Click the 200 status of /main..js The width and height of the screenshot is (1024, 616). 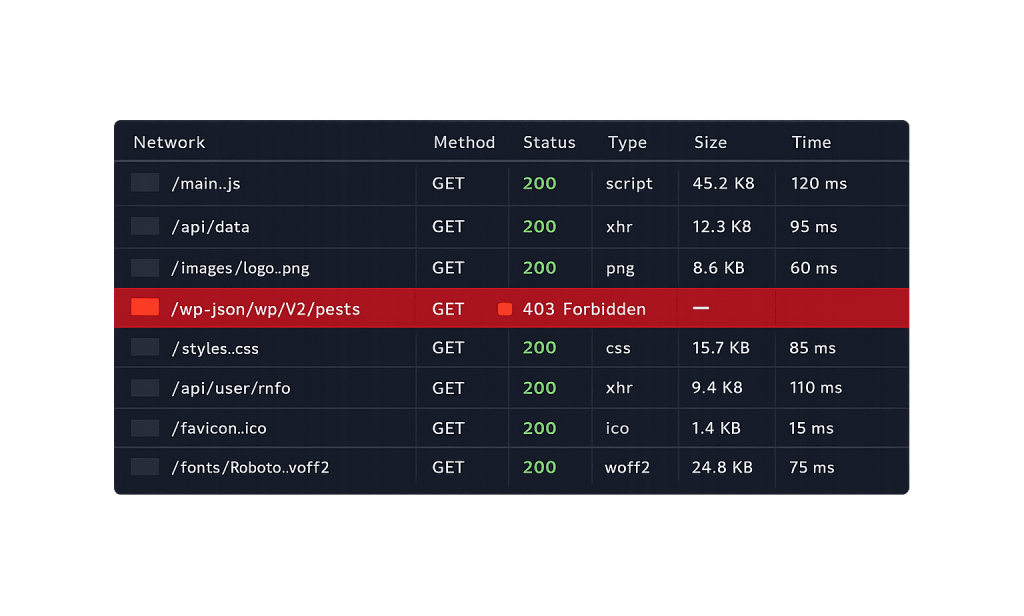tap(539, 184)
